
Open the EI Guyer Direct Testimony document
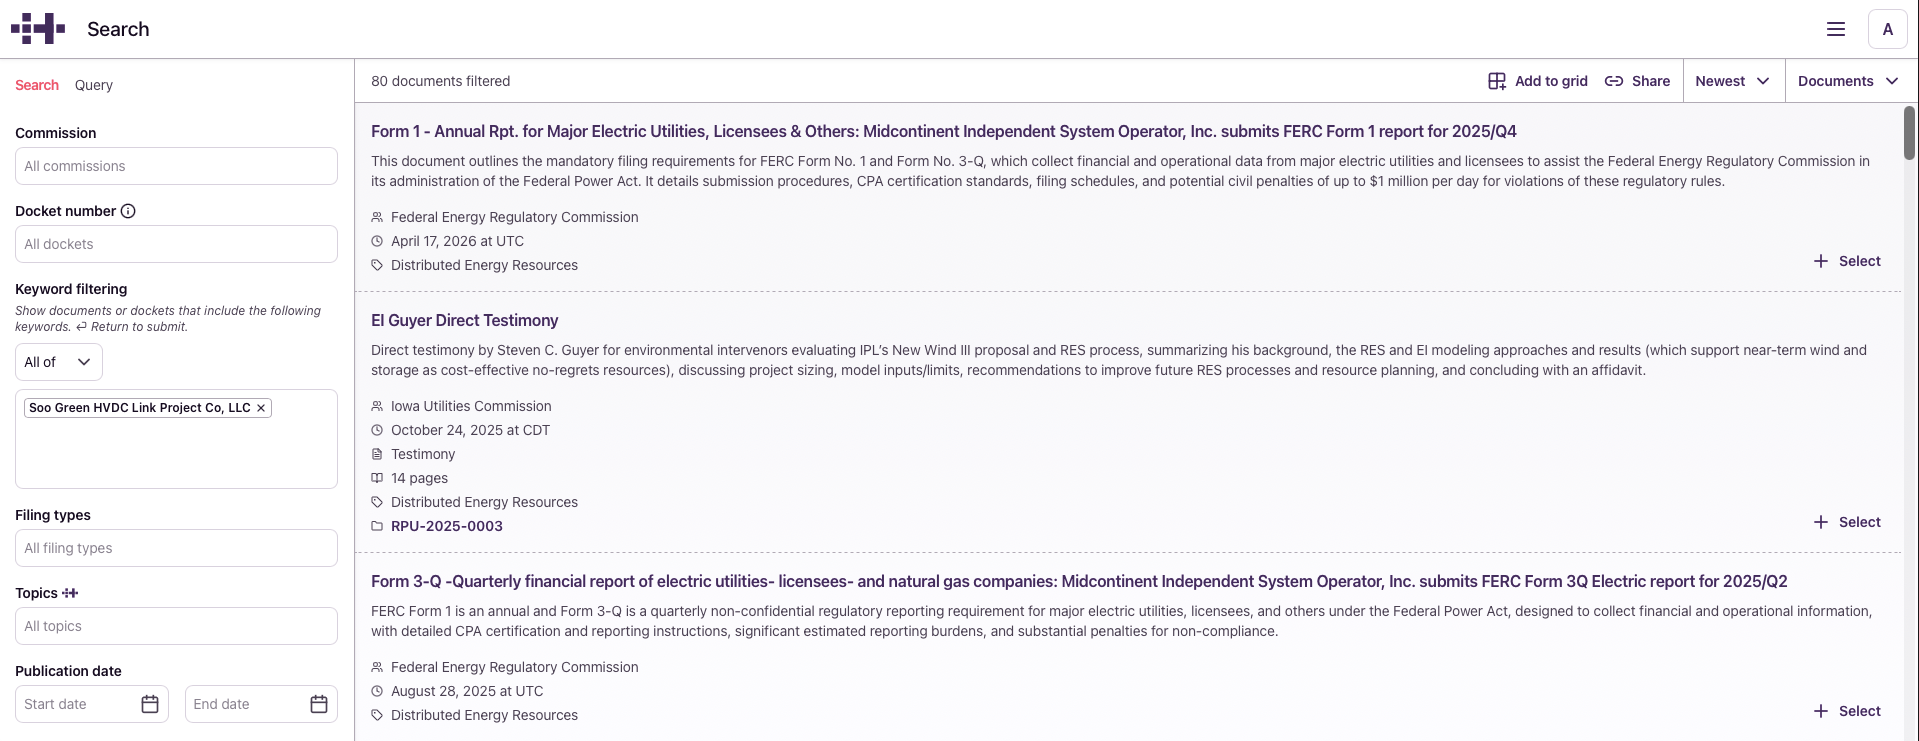464,320
